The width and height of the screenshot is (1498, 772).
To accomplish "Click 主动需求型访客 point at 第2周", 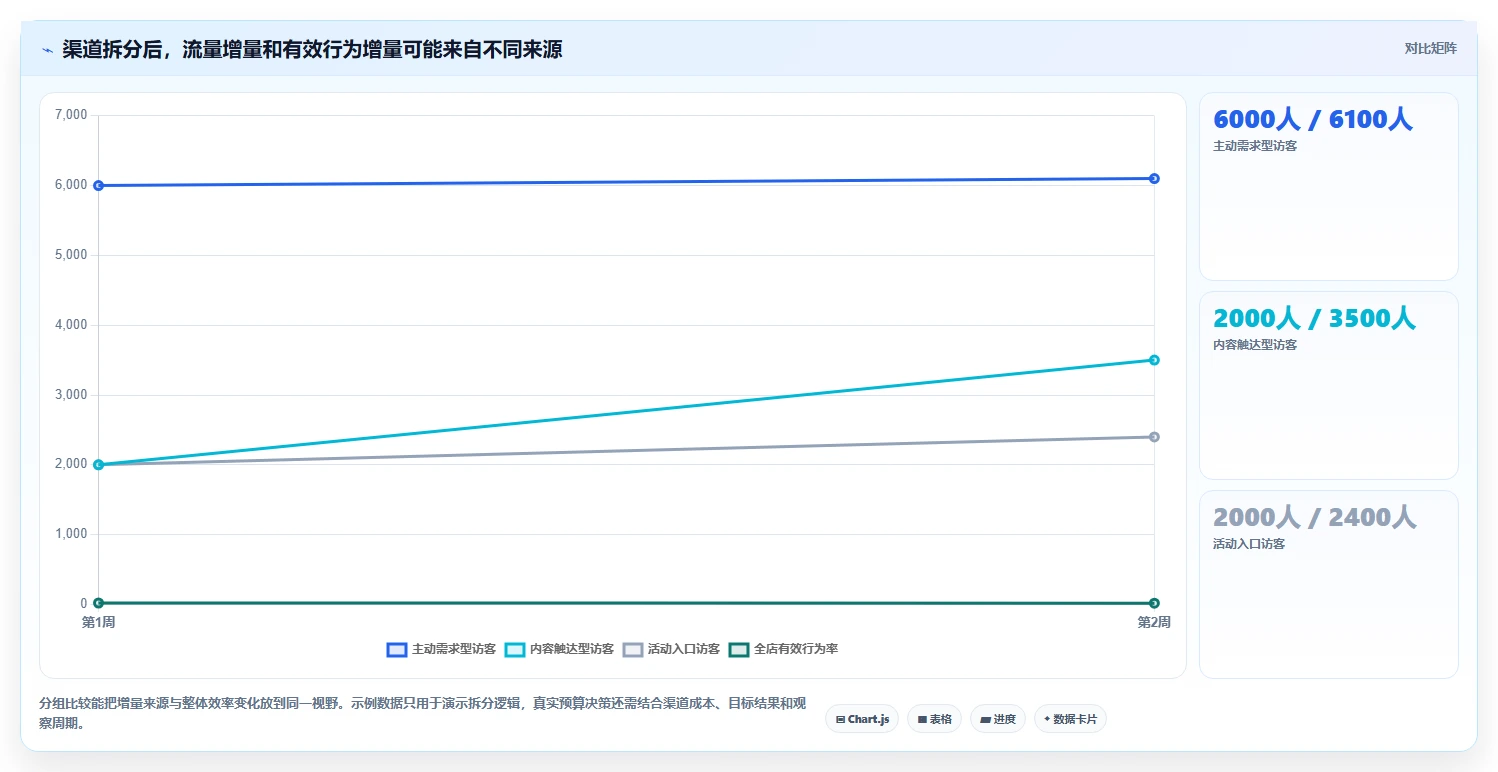I will pyautogui.click(x=1154, y=178).
